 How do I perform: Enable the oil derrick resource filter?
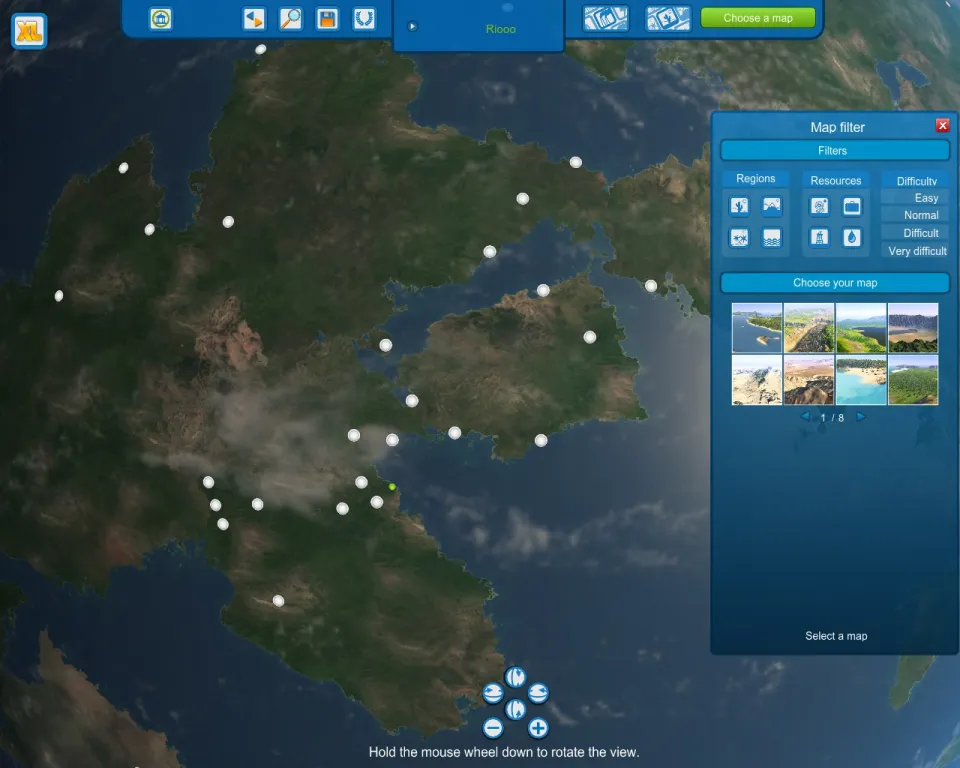(820, 238)
